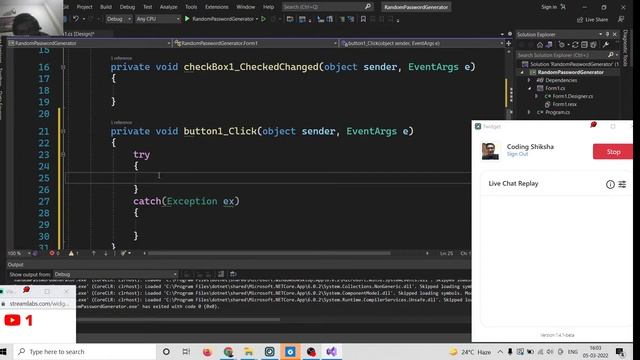Open the Debug configuration dropdown
Screen dimensions: 640x360
(x=118, y=19)
